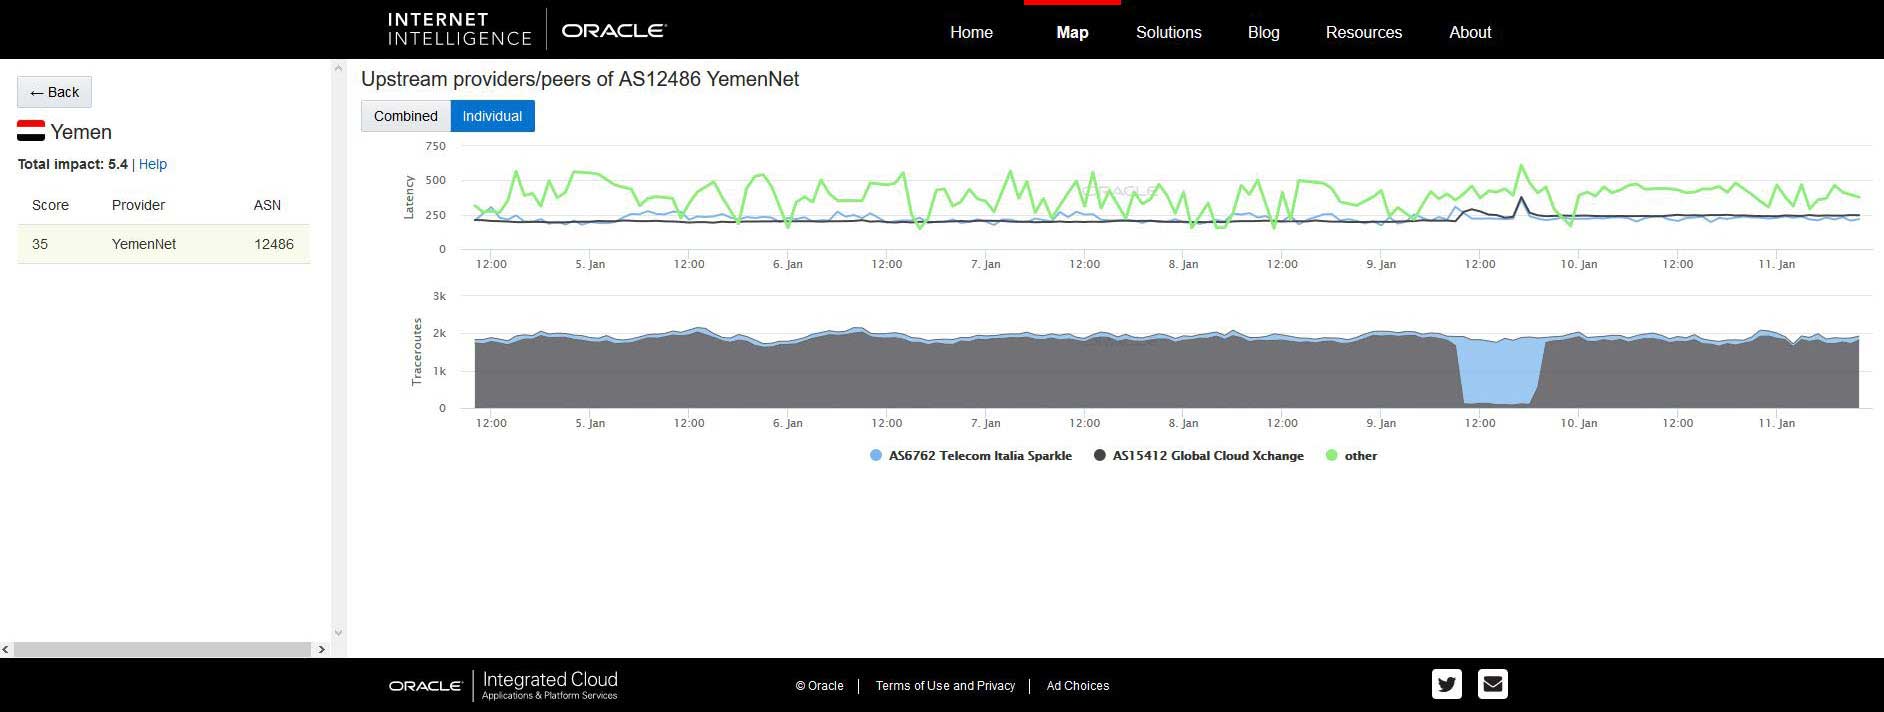Click ASN value 12486
The height and width of the screenshot is (712, 1884).
(x=274, y=244)
